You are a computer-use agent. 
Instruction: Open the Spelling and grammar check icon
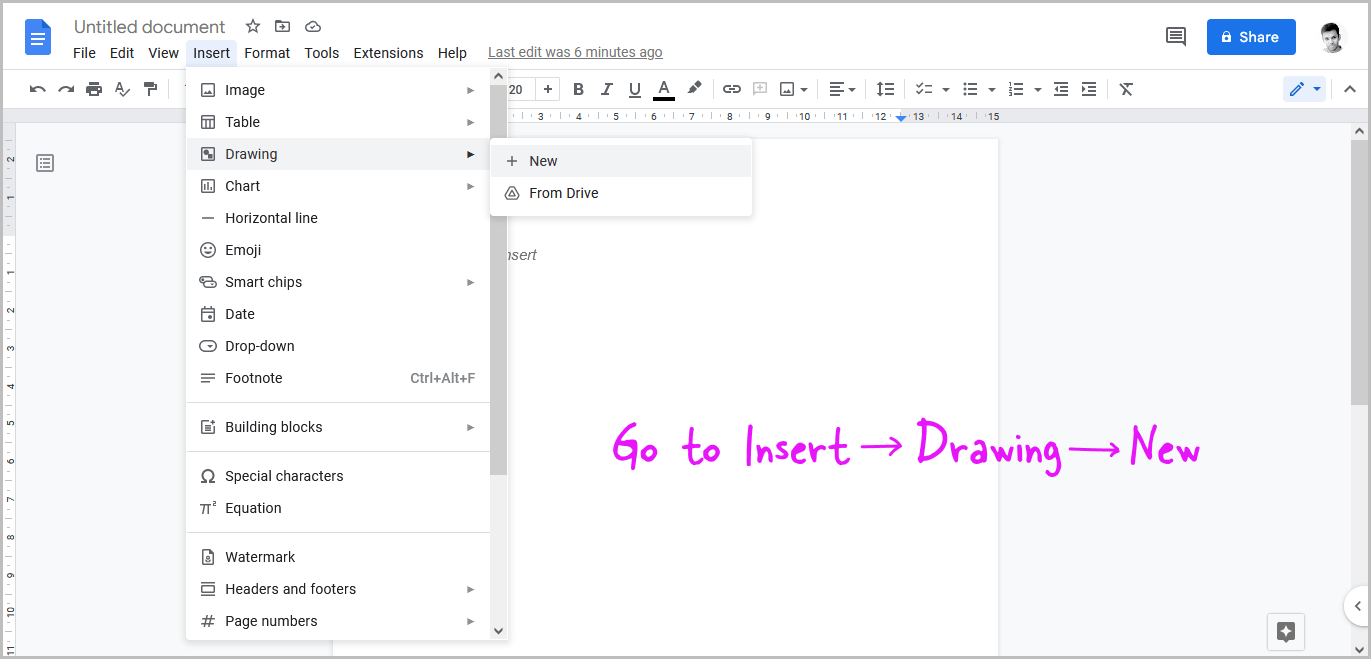tap(122, 89)
